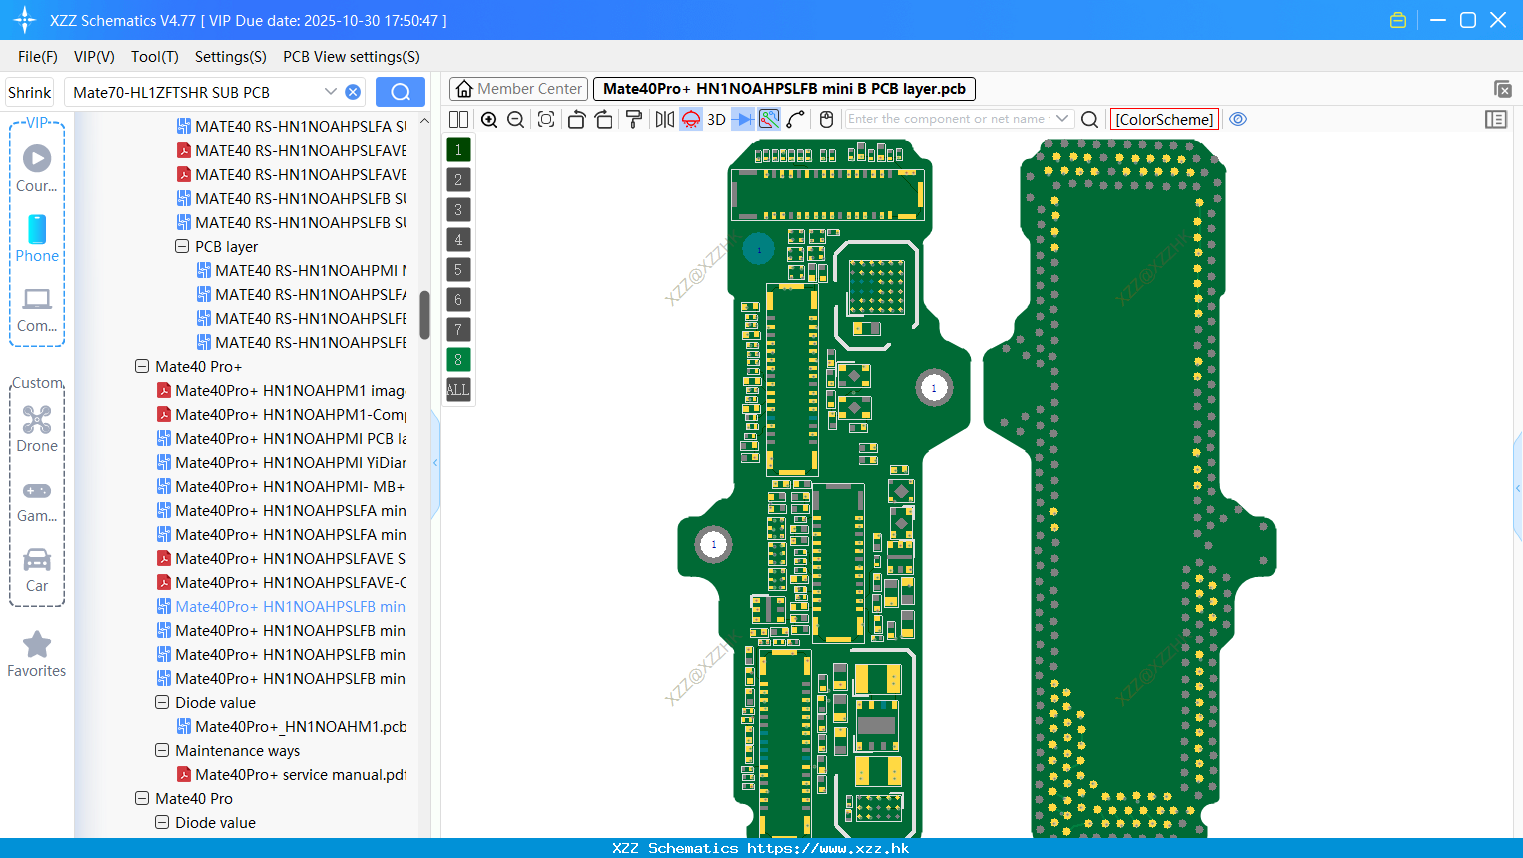Image resolution: width=1523 pixels, height=858 pixels.
Task: Click the window layout icon beside tabs
Action: click(1502, 89)
